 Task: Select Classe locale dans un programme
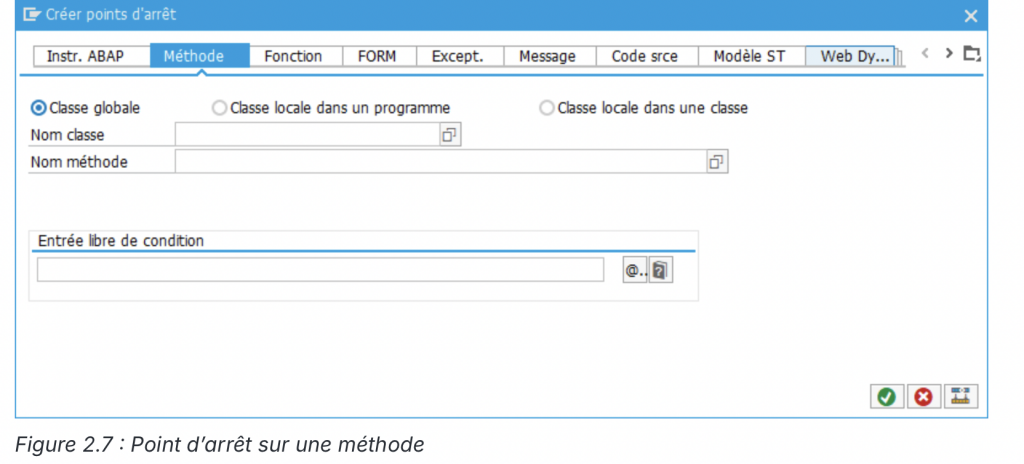pos(220,108)
